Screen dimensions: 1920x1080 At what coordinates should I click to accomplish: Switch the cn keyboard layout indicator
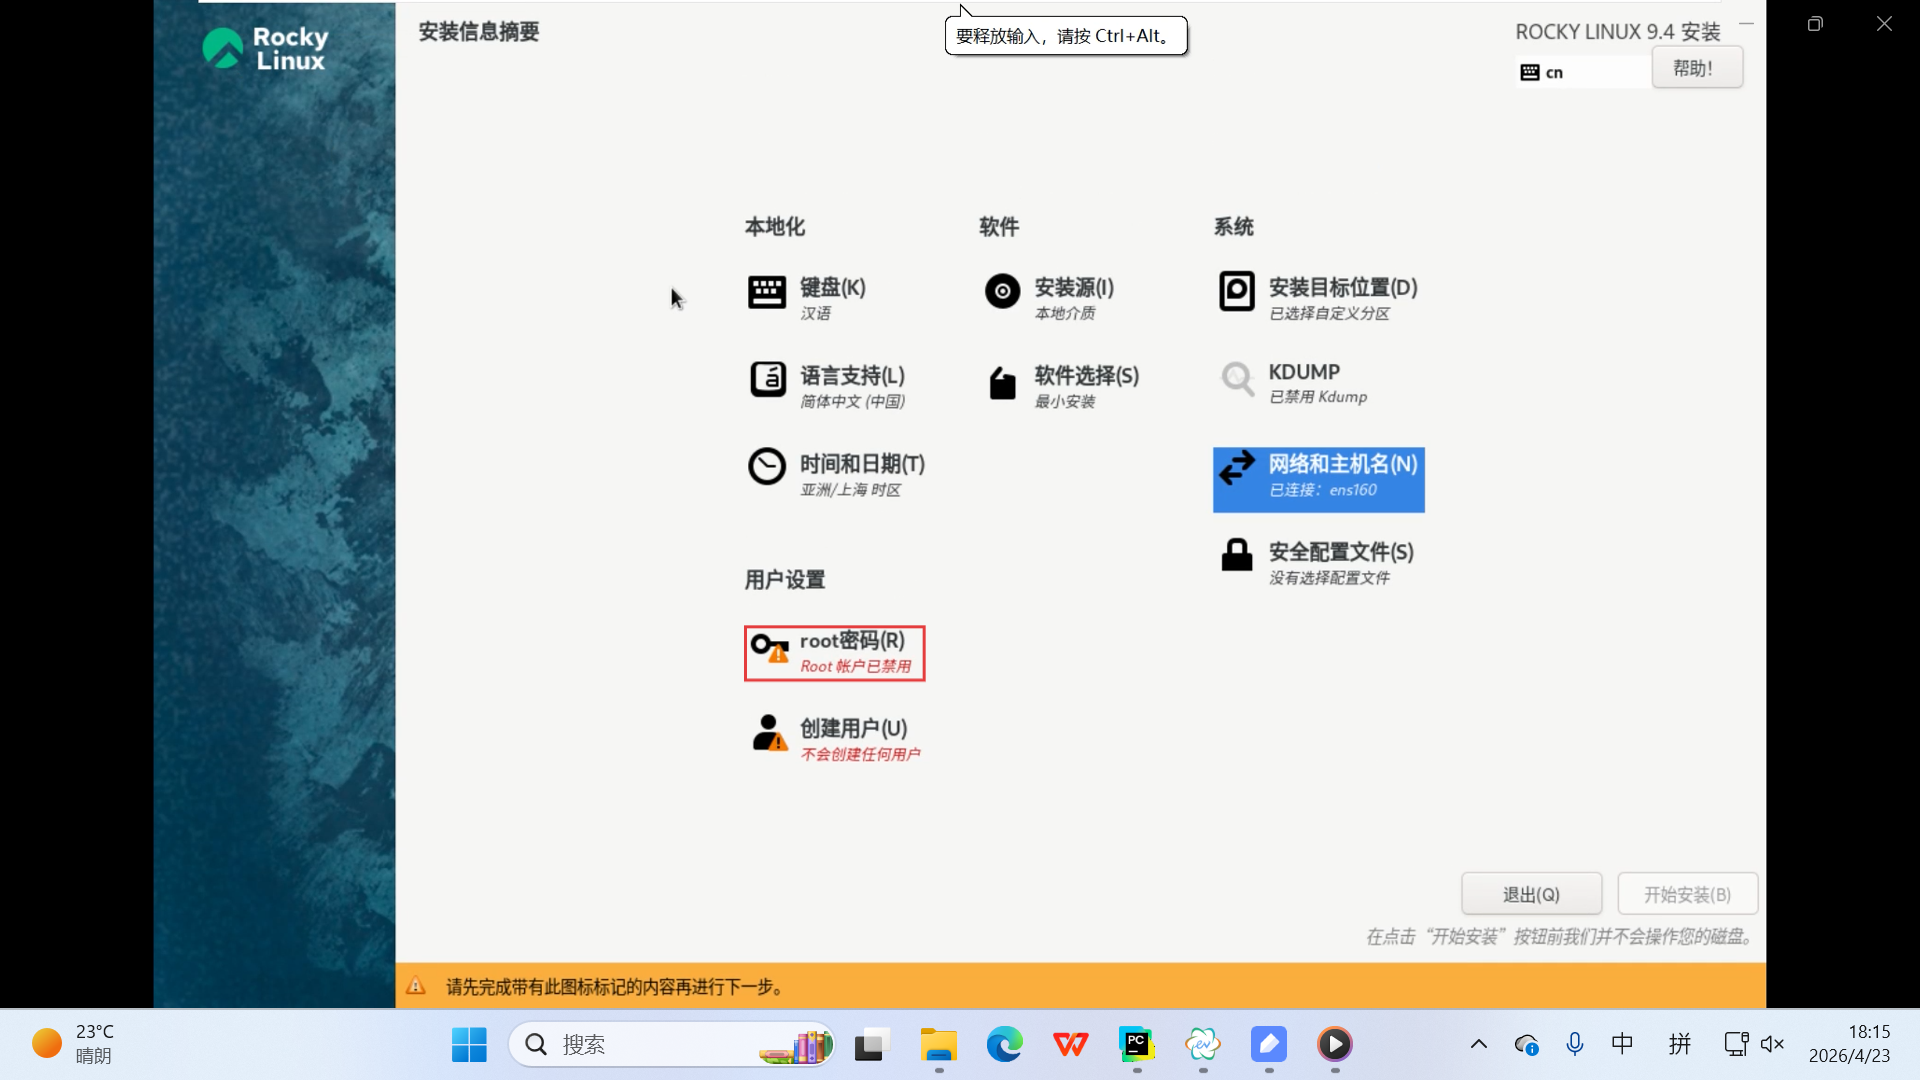(x=1545, y=72)
